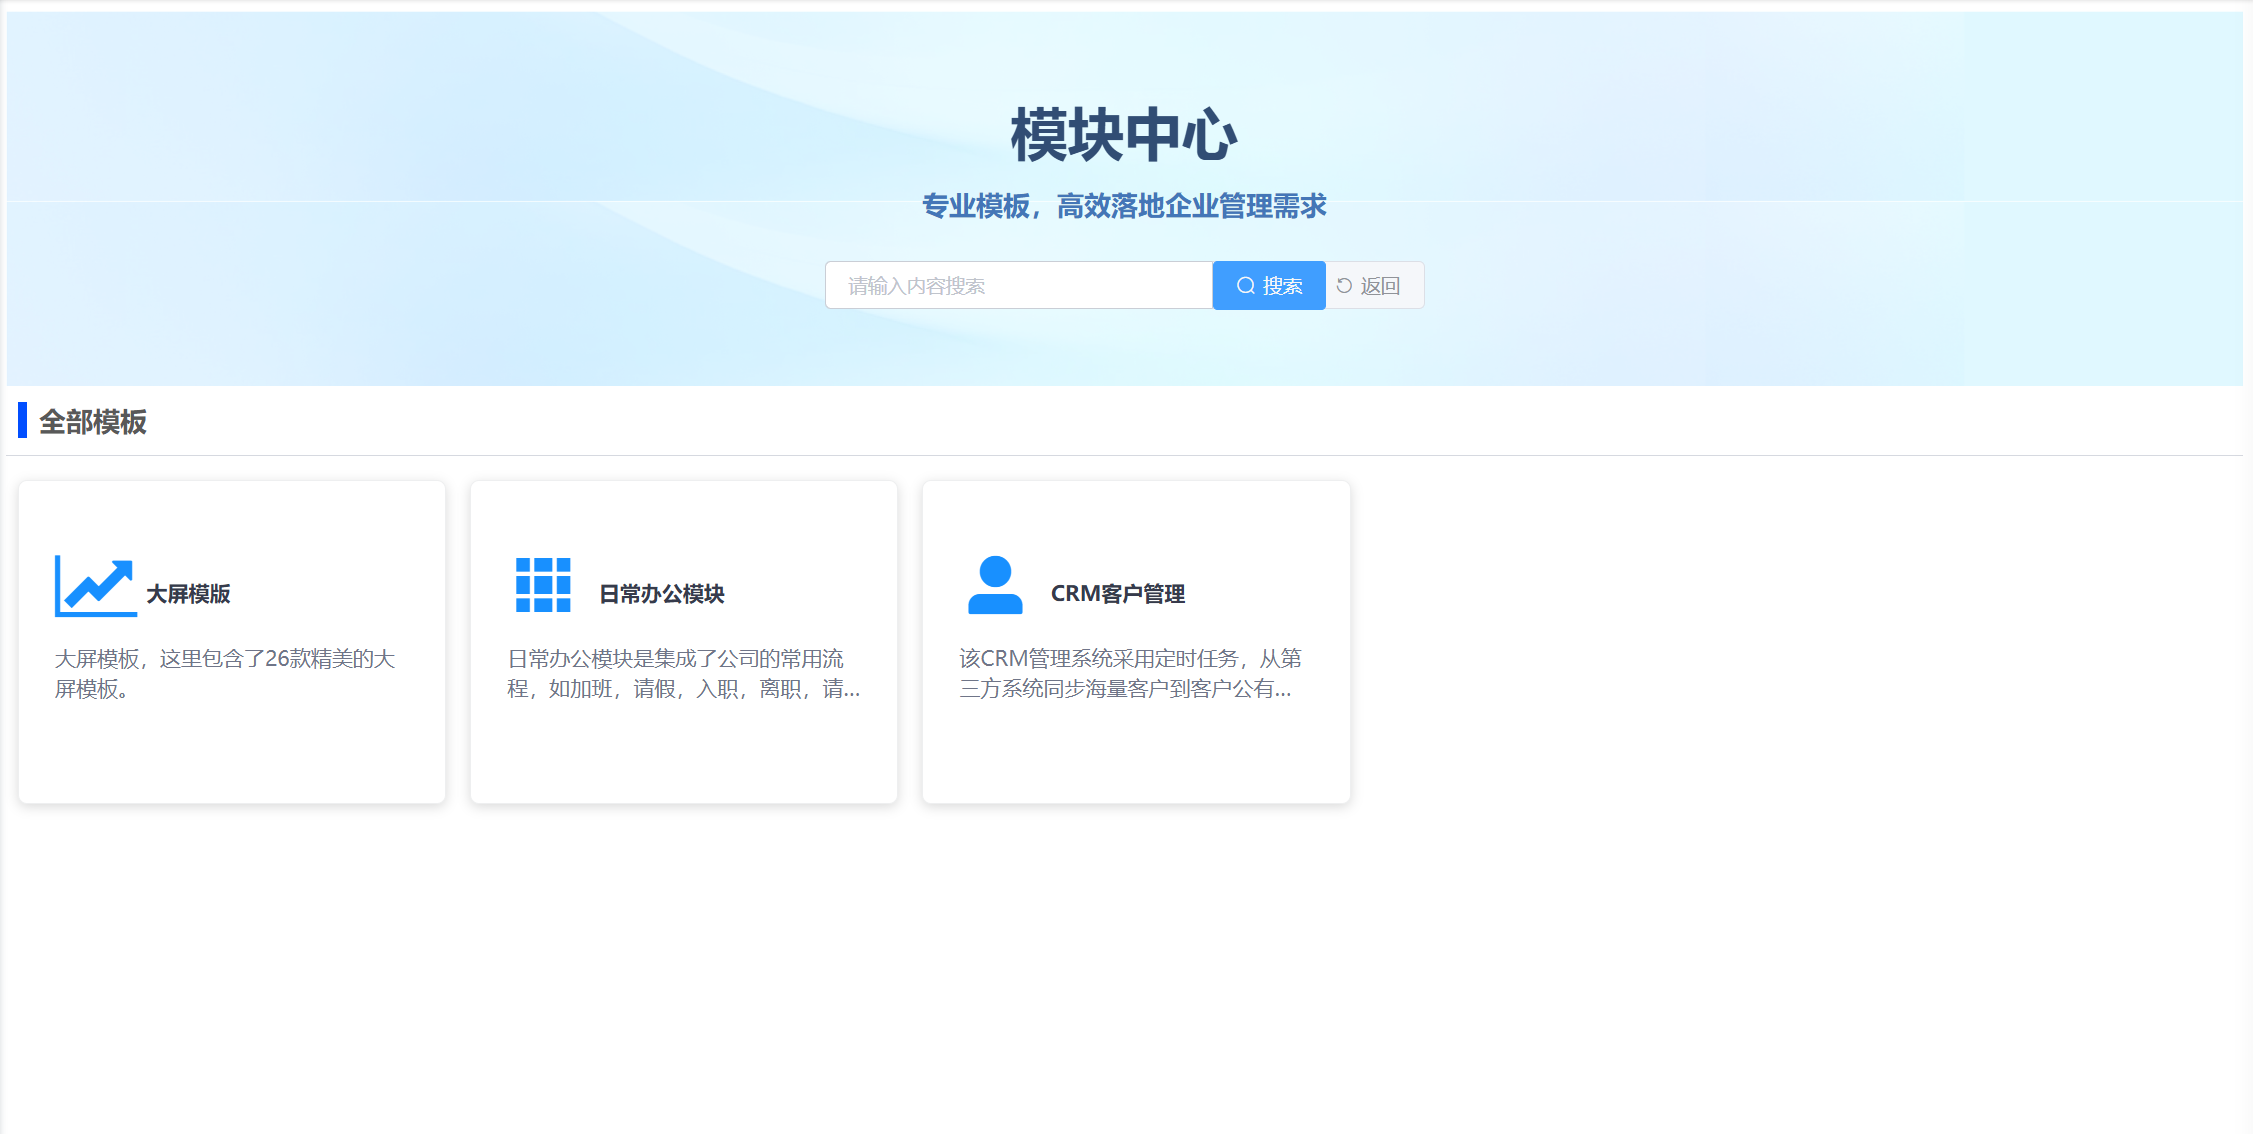
Task: Open the 大屏模版 card title
Action: pos(188,594)
